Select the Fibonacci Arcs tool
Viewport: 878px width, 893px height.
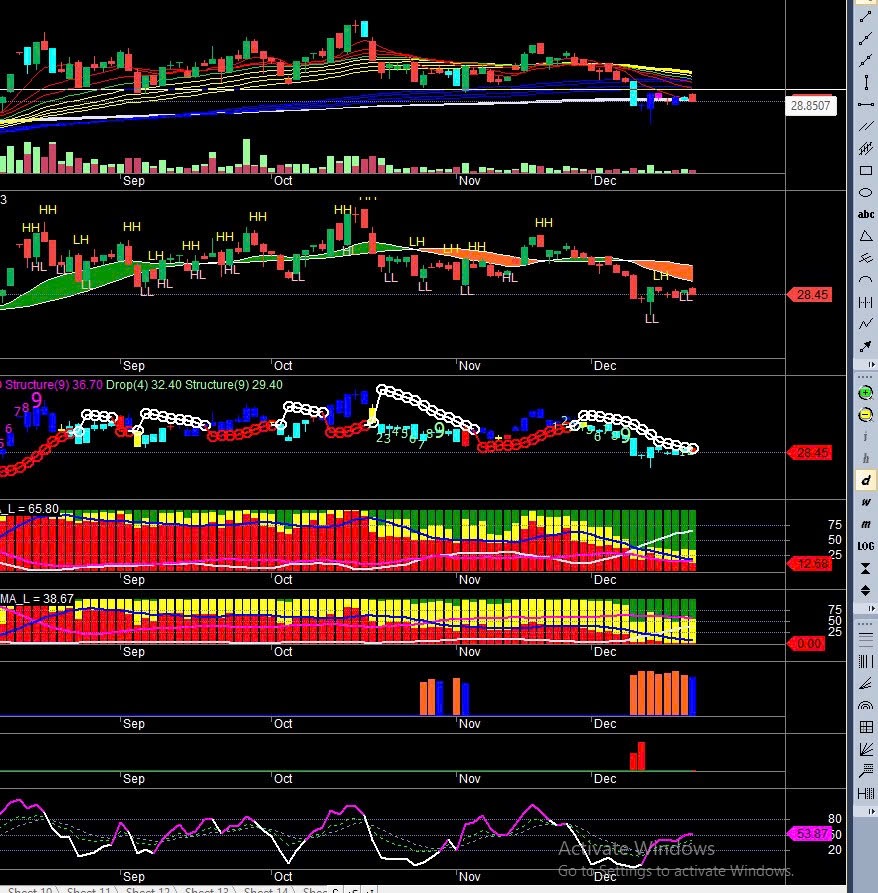click(865, 705)
